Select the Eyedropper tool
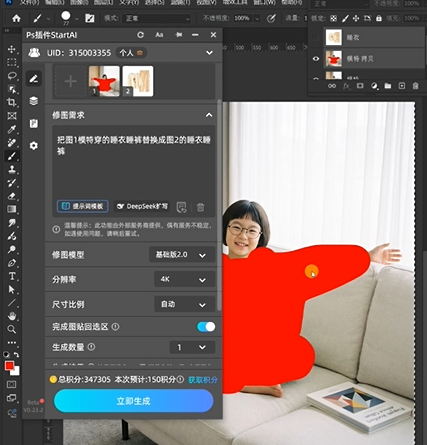This screenshot has width=427, height=445. (x=12, y=129)
